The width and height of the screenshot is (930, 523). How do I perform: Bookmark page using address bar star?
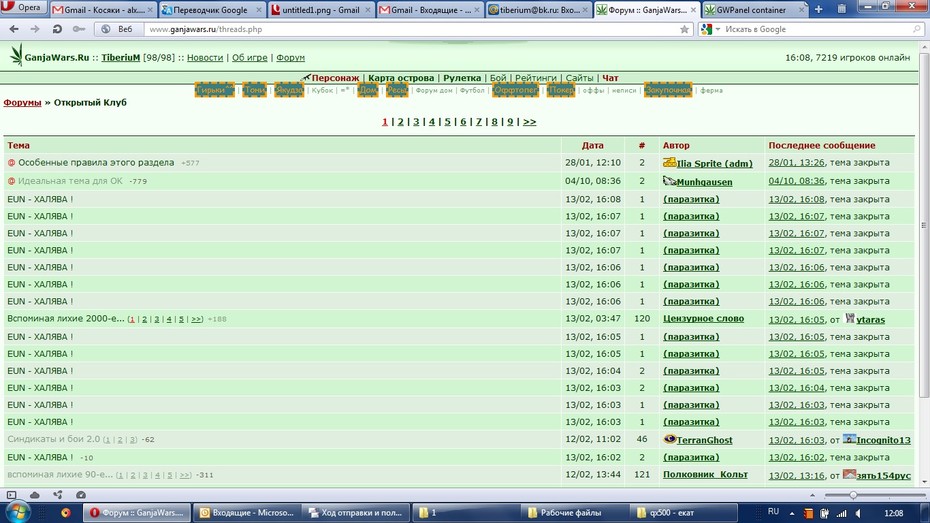(x=684, y=29)
